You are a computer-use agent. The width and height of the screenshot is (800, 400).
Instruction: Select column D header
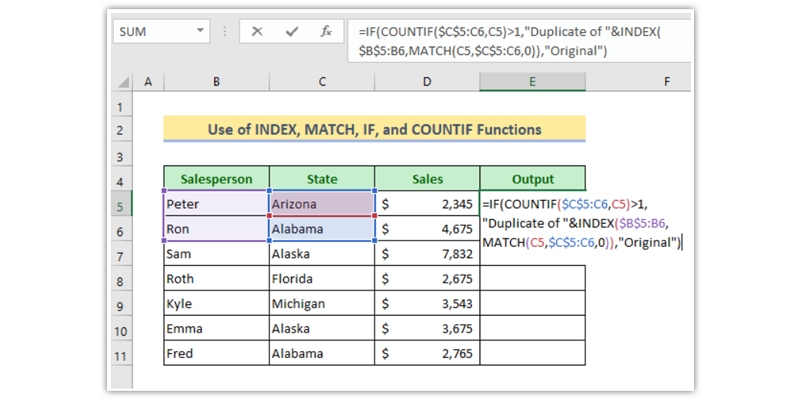click(x=427, y=81)
